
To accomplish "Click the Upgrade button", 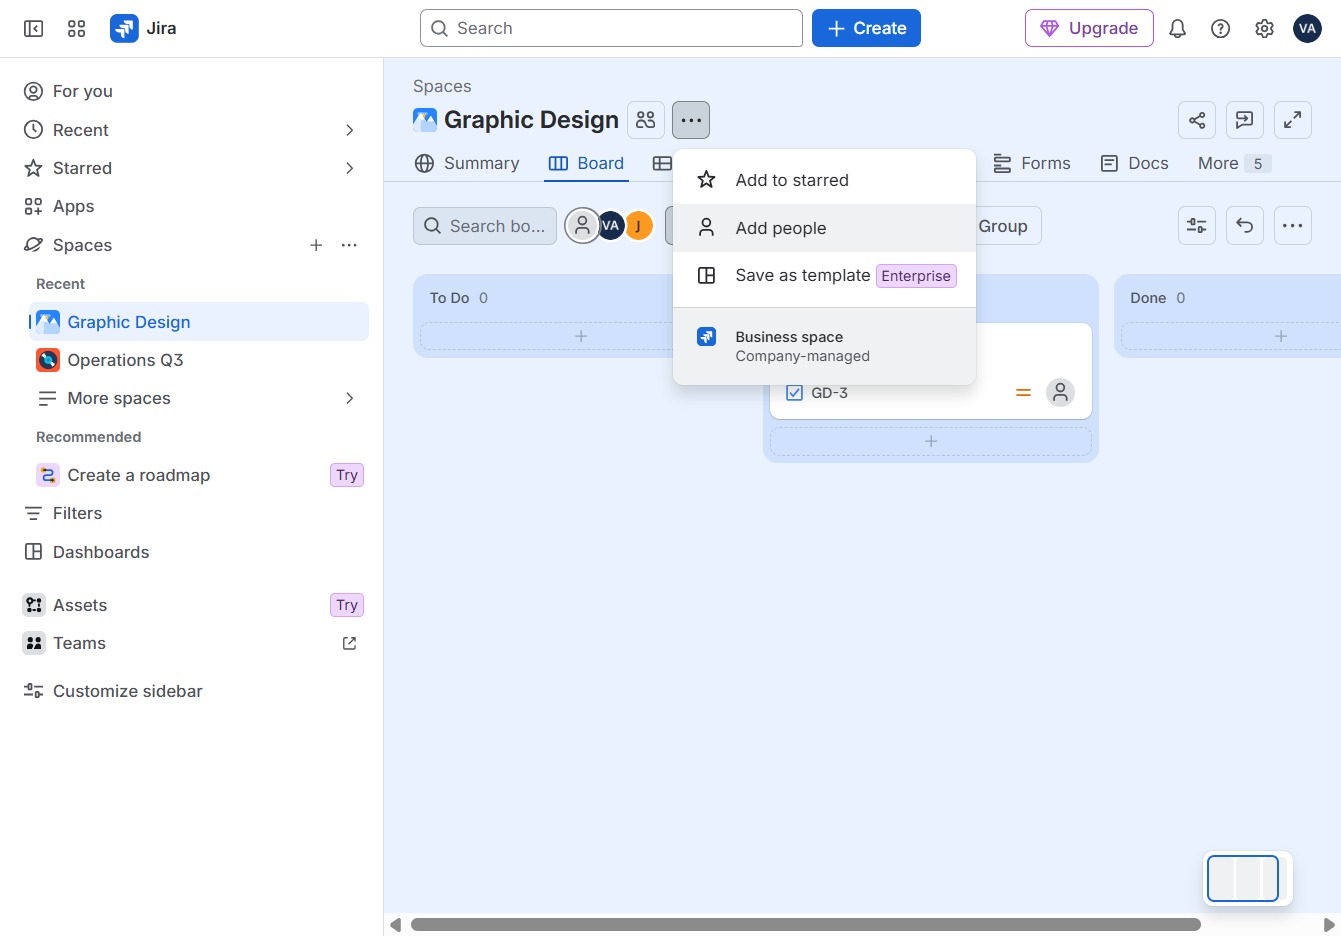I will point(1089,28).
